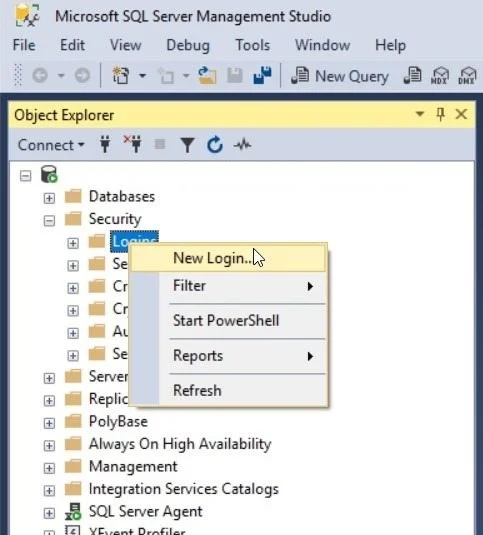Click the Navigate Backward arrow icon
The height and width of the screenshot is (535, 483).
40,75
